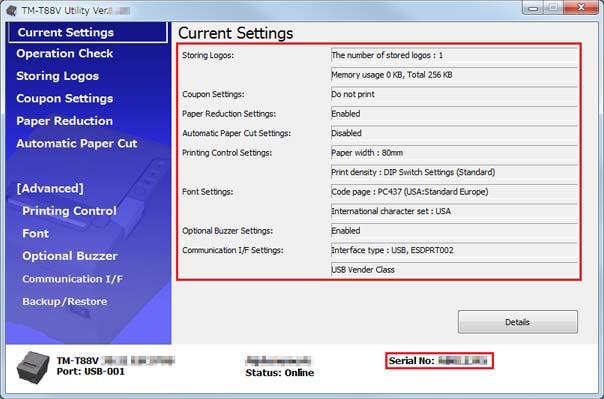Select the Current Settings menu item
The image size is (604, 399).
coord(87,32)
